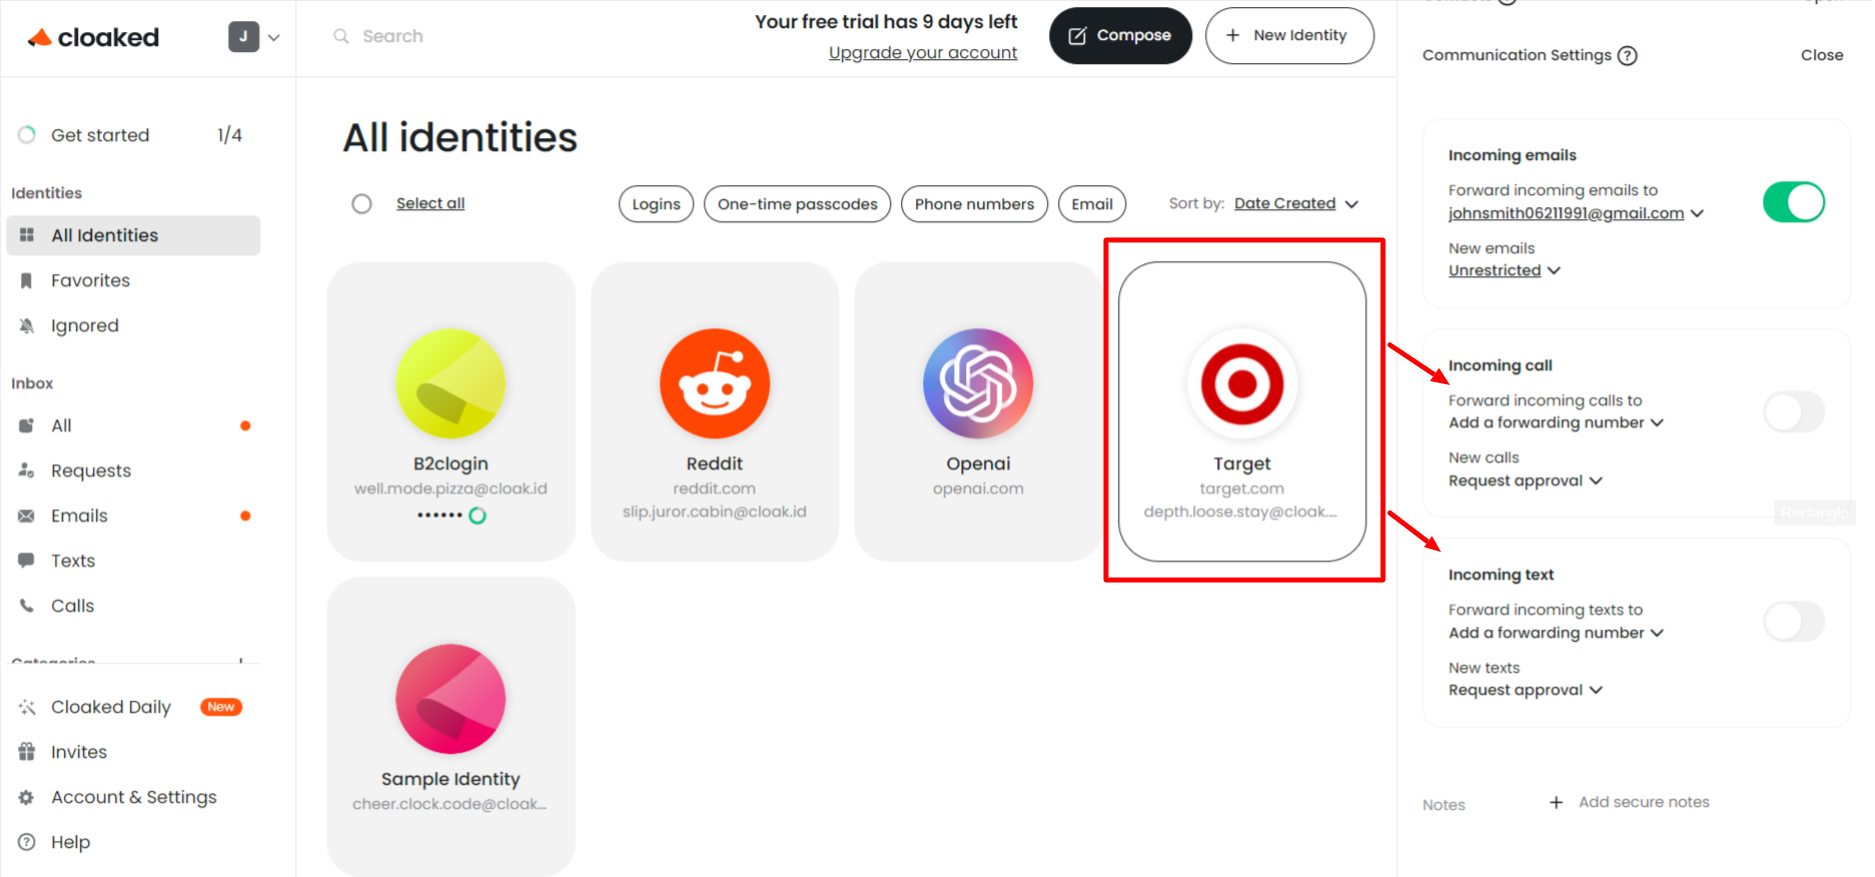Screen dimensions: 1875x877
Task: Open the Openai identity card
Action: (978, 411)
